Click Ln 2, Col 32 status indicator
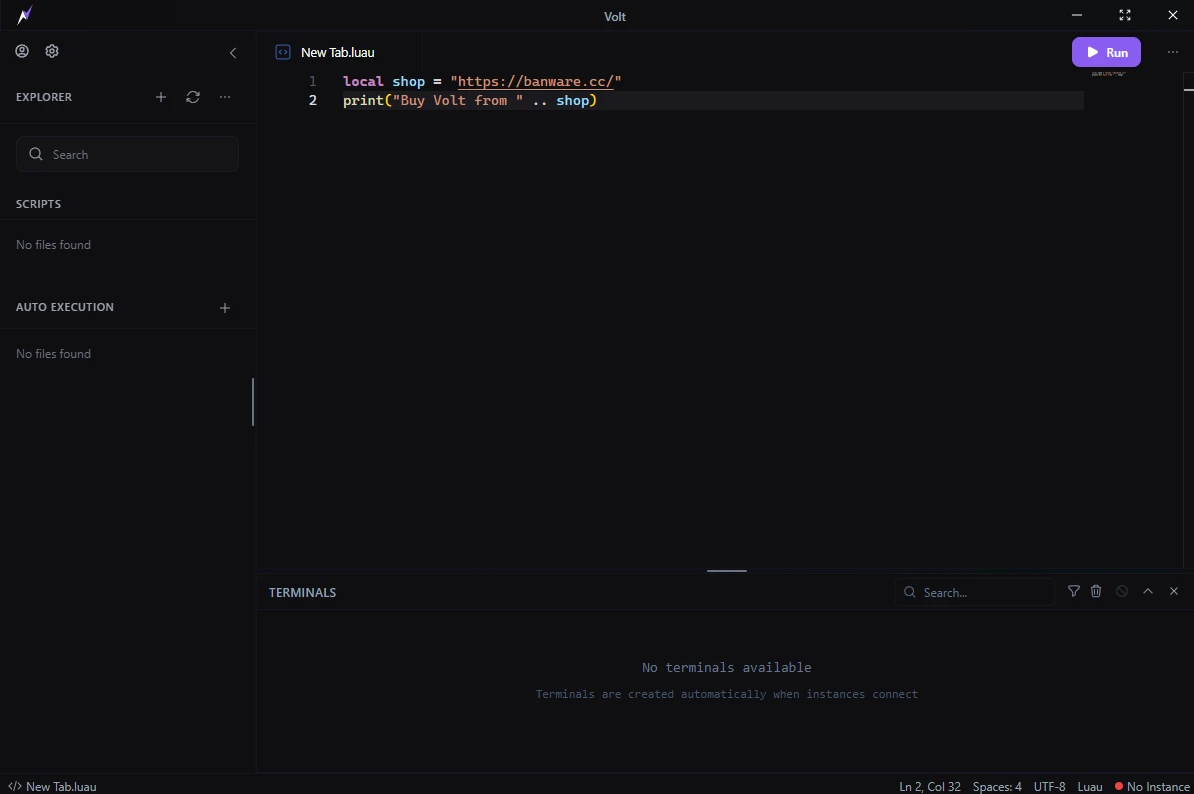Viewport: 1194px width, 794px height. [x=930, y=786]
